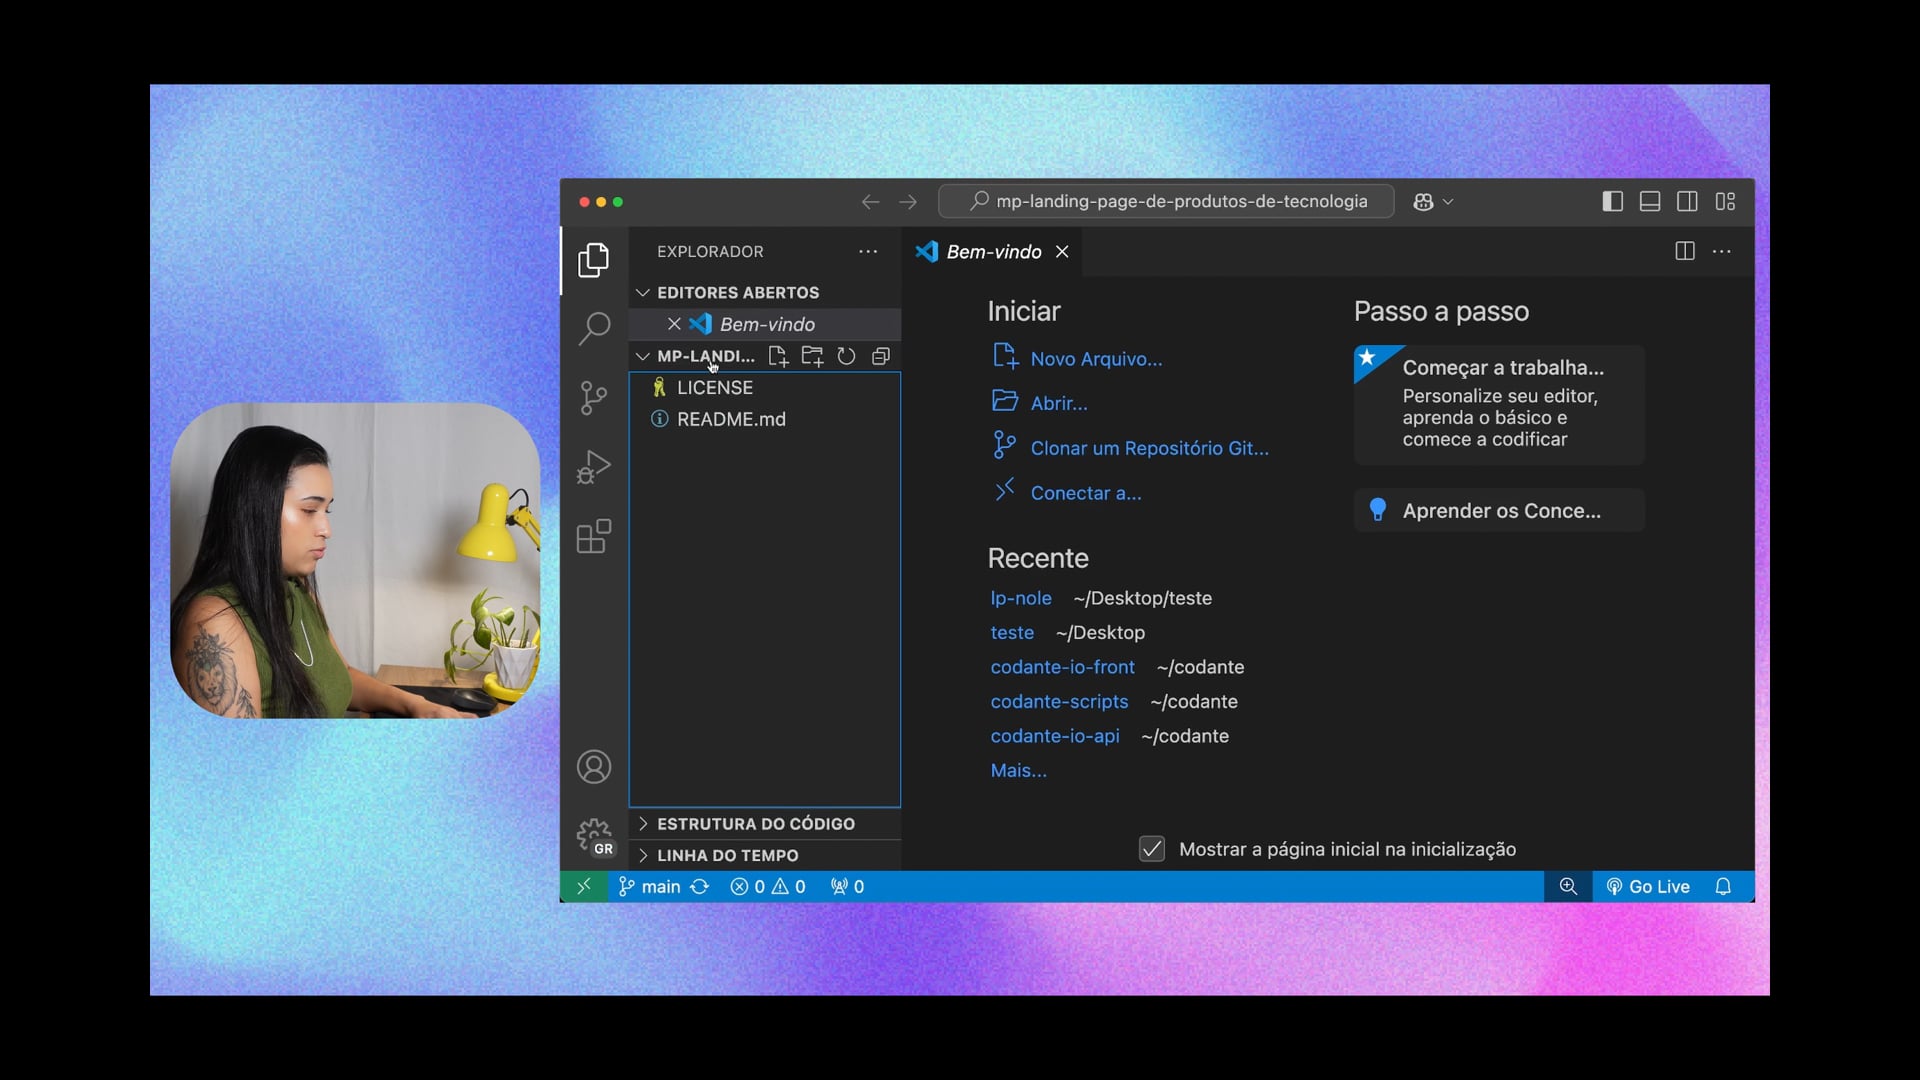
Task: Open the Run and Debug view
Action: (594, 467)
